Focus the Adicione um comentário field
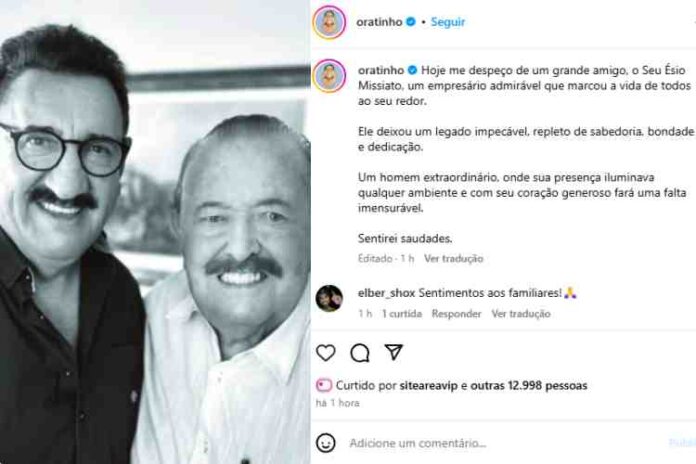This screenshot has width=696, height=464. [506, 443]
